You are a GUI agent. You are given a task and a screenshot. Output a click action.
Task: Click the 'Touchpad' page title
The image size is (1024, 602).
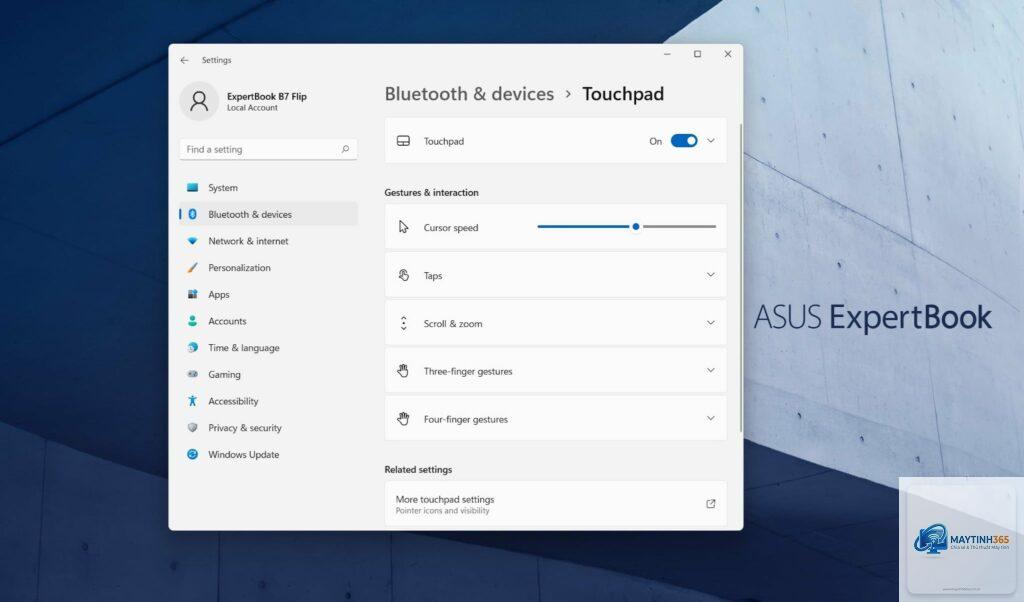pyautogui.click(x=623, y=94)
